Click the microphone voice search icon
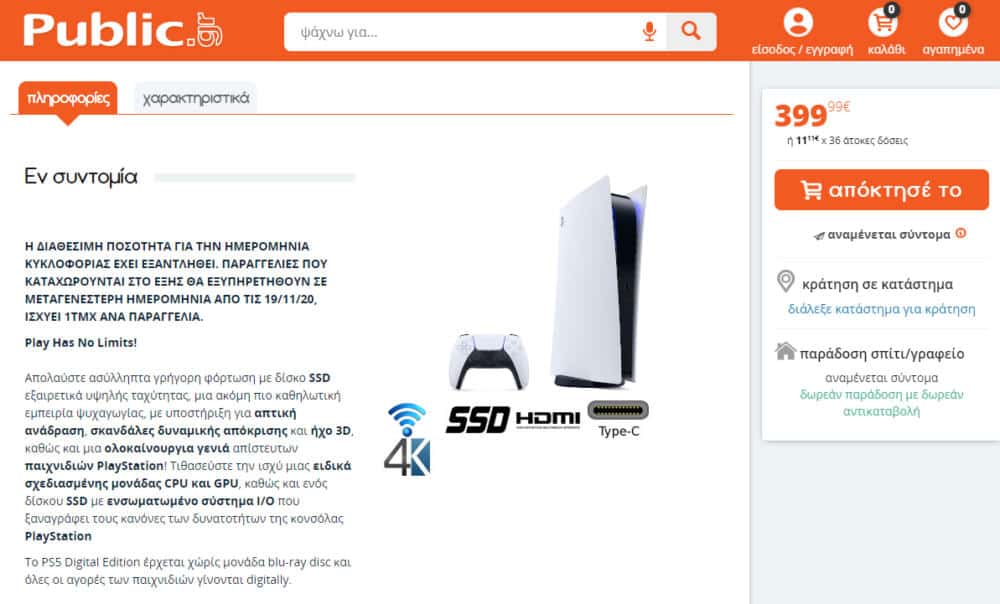Screen dimensions: 1000x604 coord(649,31)
